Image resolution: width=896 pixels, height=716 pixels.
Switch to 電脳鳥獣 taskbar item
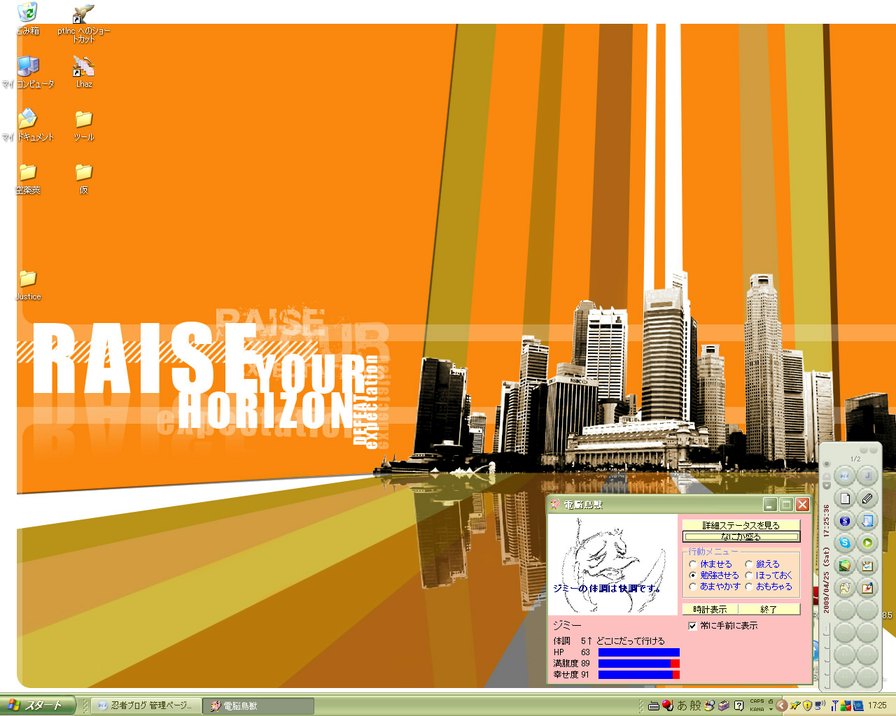[x=260, y=706]
